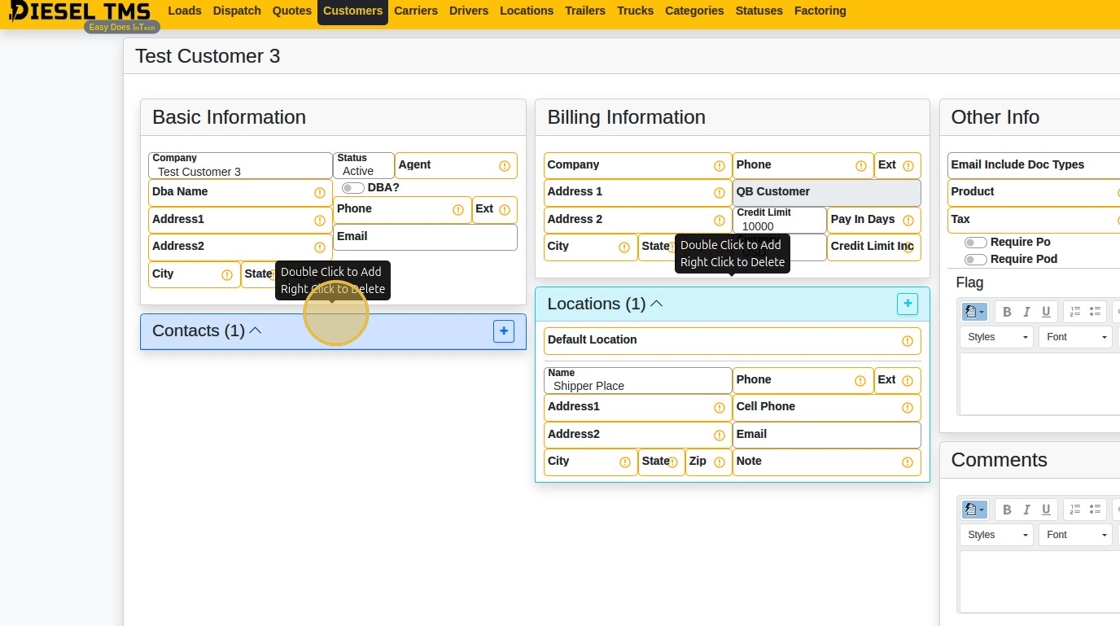Image resolution: width=1120 pixels, height=626 pixels.
Task: Go to the Carriers page
Action: click(415, 11)
